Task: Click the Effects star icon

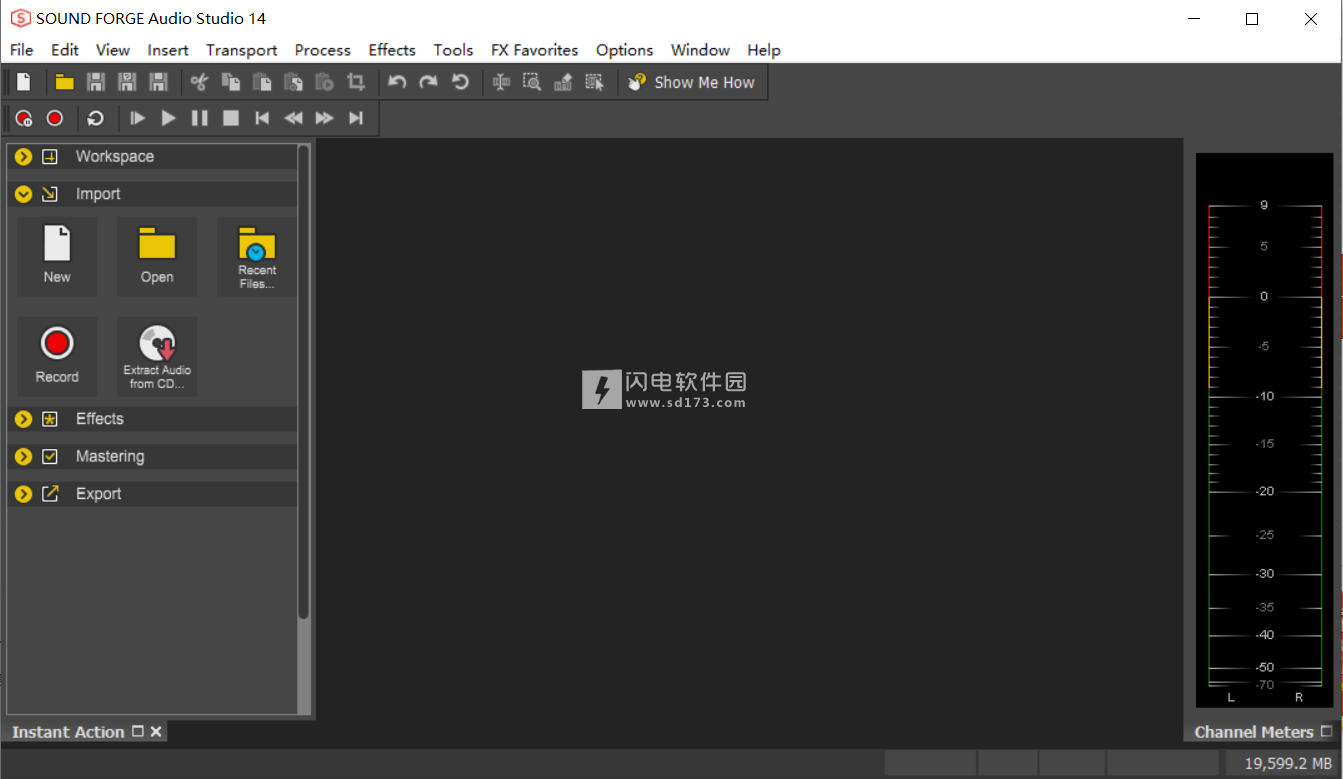Action: click(x=50, y=419)
